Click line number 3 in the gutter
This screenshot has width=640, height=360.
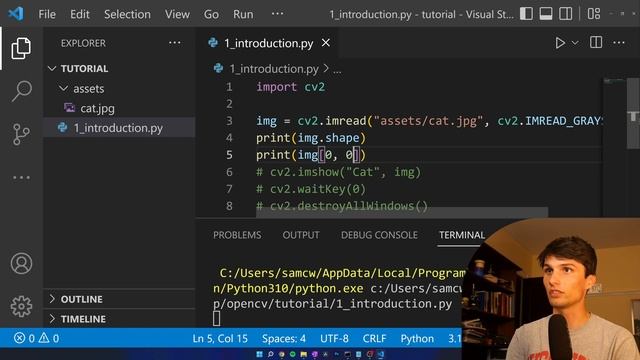click(x=229, y=121)
